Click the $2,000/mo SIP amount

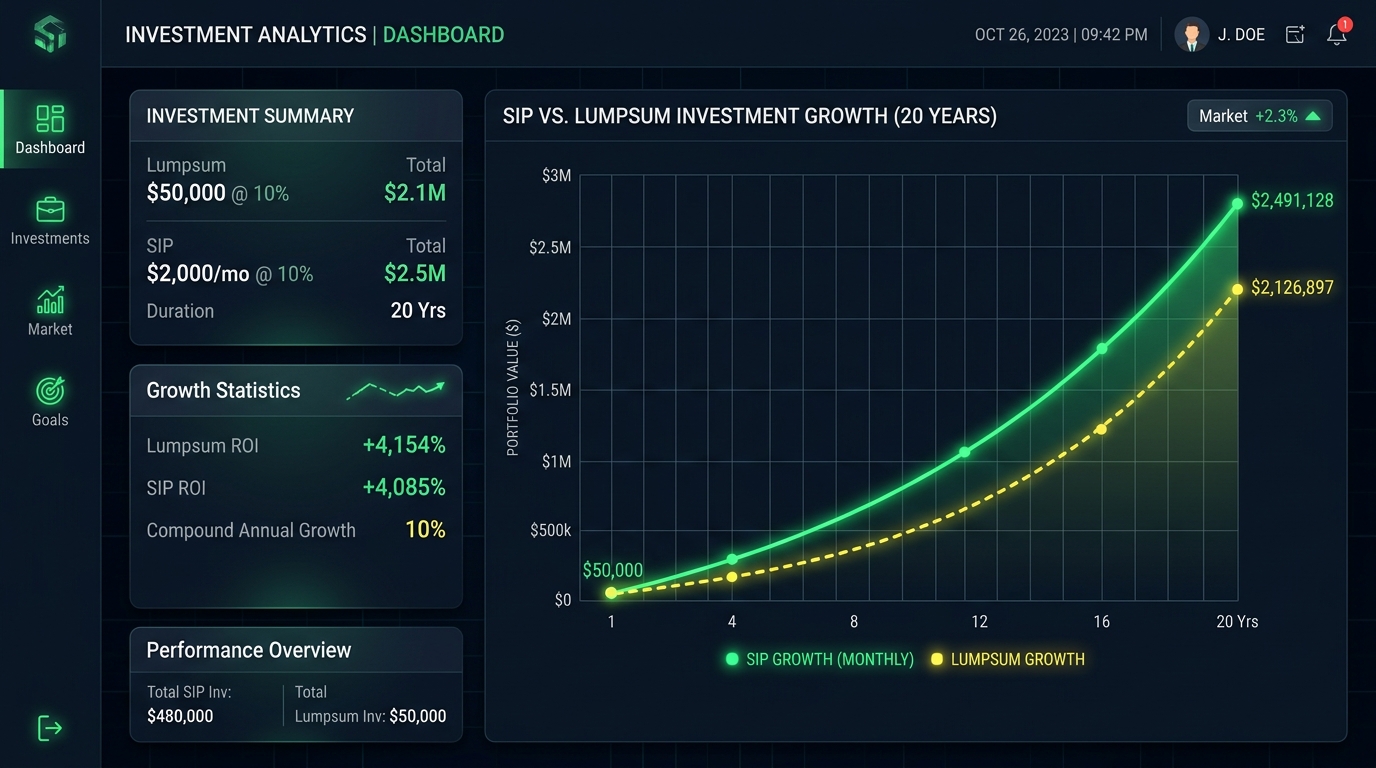tap(198, 273)
